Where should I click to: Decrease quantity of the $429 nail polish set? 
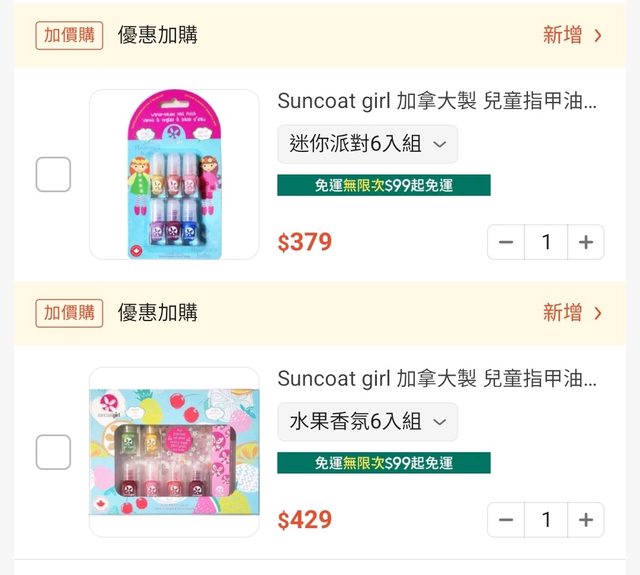click(x=506, y=520)
